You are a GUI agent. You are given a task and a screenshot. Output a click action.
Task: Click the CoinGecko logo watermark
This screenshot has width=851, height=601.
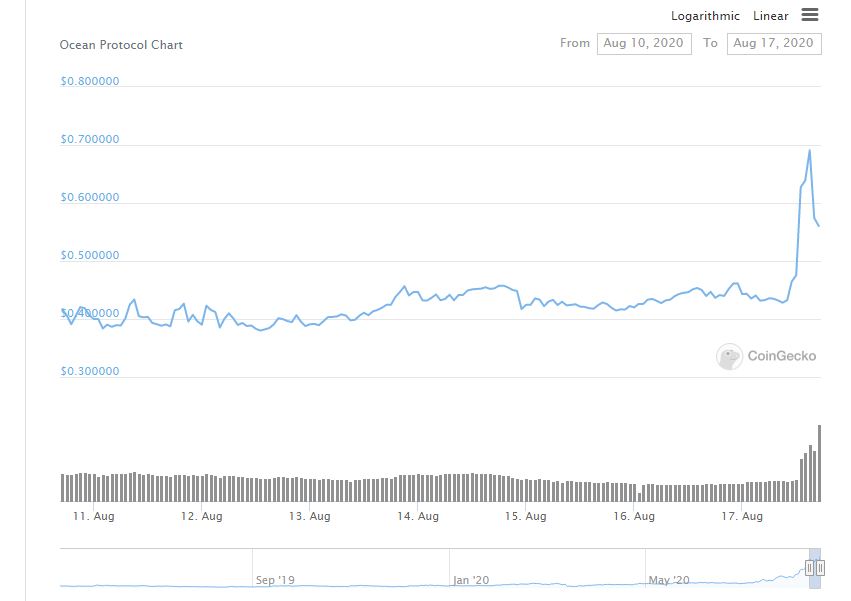tap(767, 356)
